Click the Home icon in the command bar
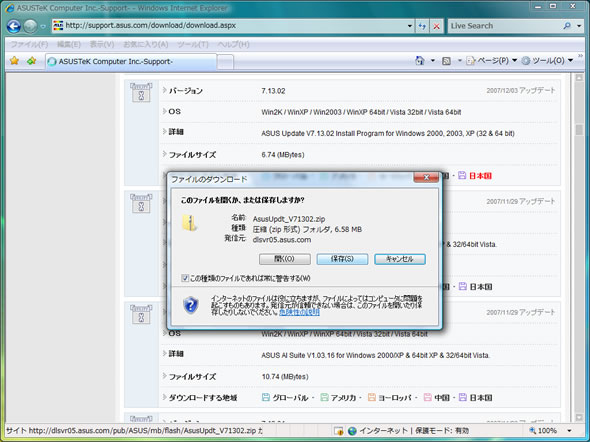590x442 pixels. (x=420, y=61)
